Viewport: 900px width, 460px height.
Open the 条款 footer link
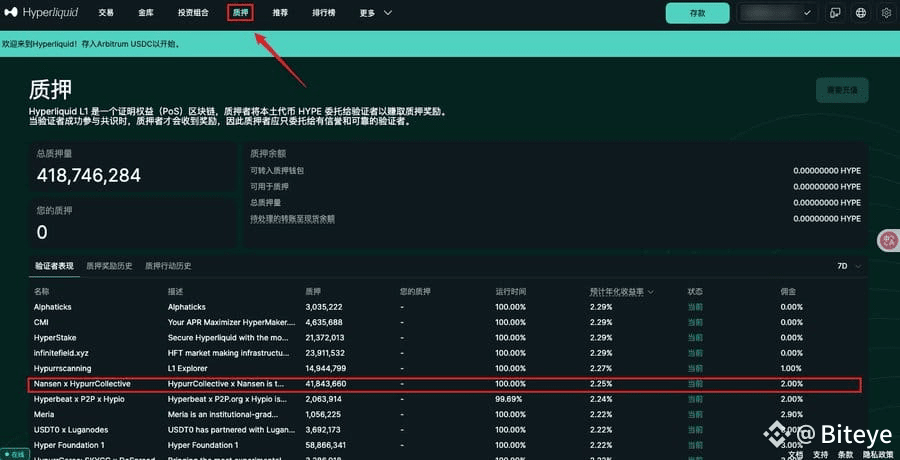[x=845, y=454]
